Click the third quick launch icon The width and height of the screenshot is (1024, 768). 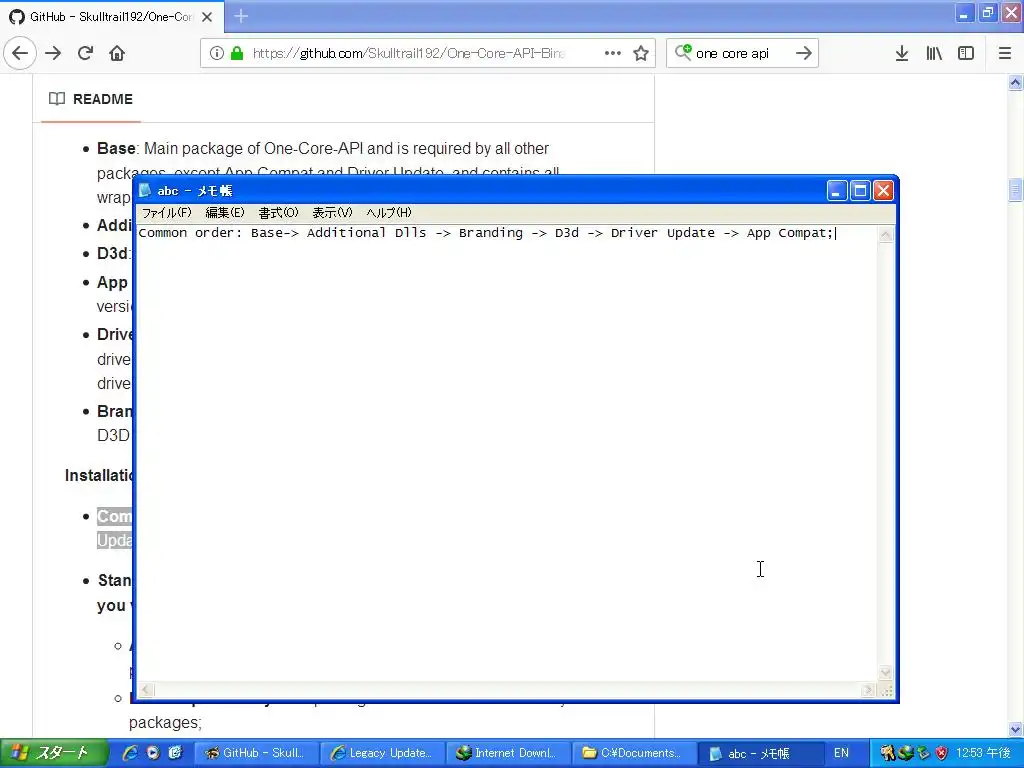175,753
